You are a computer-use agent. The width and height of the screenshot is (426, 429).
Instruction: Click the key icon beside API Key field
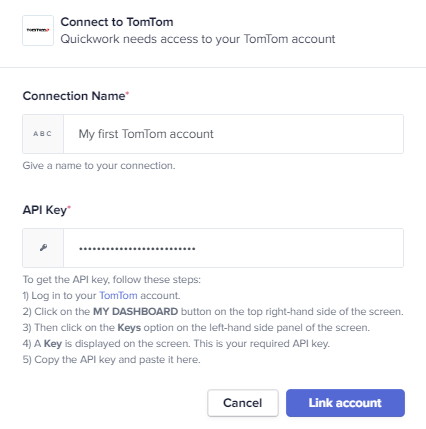[43, 248]
